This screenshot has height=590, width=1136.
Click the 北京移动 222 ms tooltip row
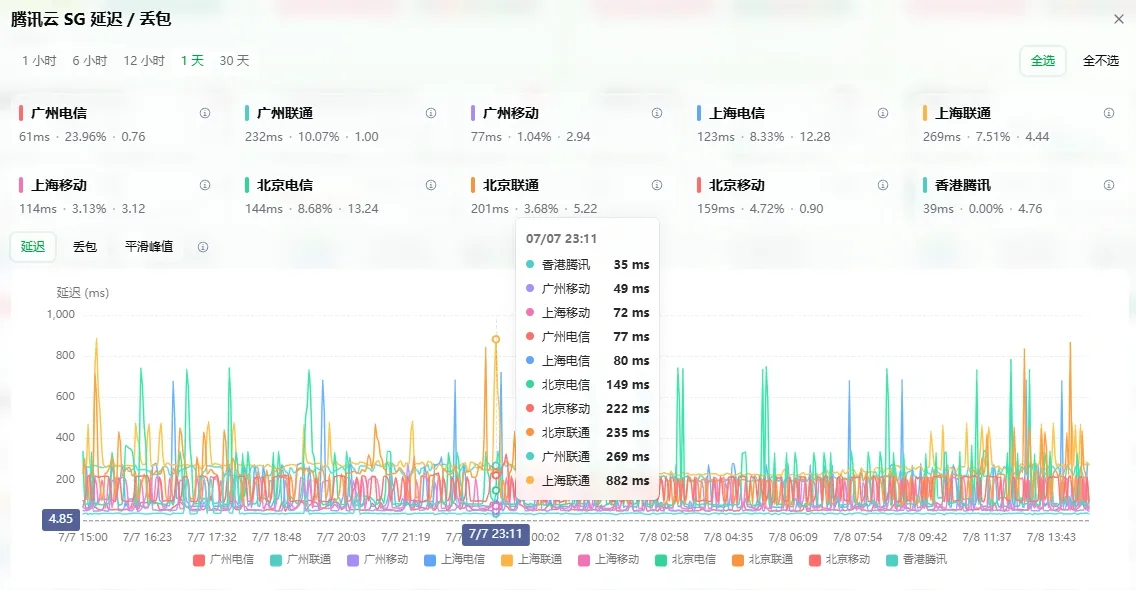coord(588,409)
